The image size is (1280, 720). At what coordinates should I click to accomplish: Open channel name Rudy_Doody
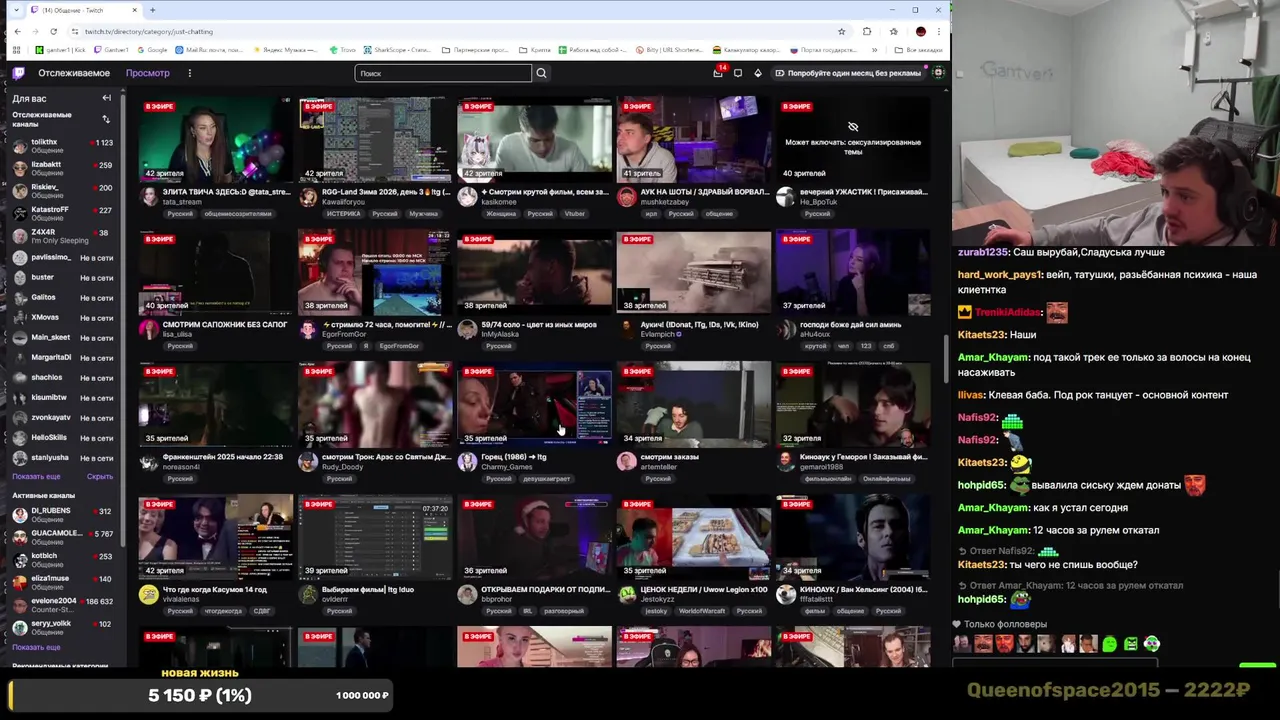pyautogui.click(x=342, y=467)
